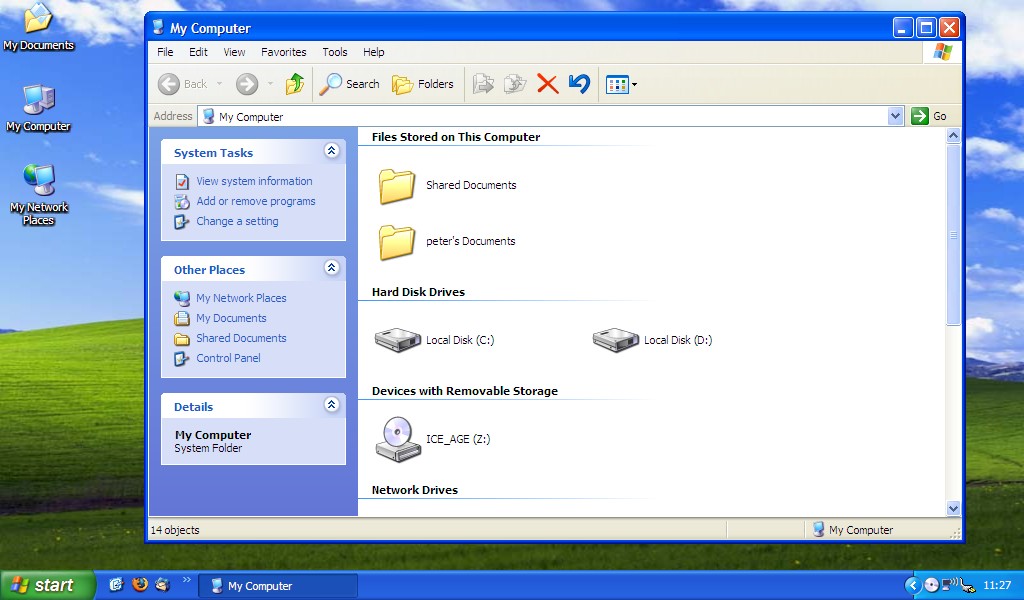Click the My Computer title bar icon
The image size is (1024, 600).
[x=157, y=27]
